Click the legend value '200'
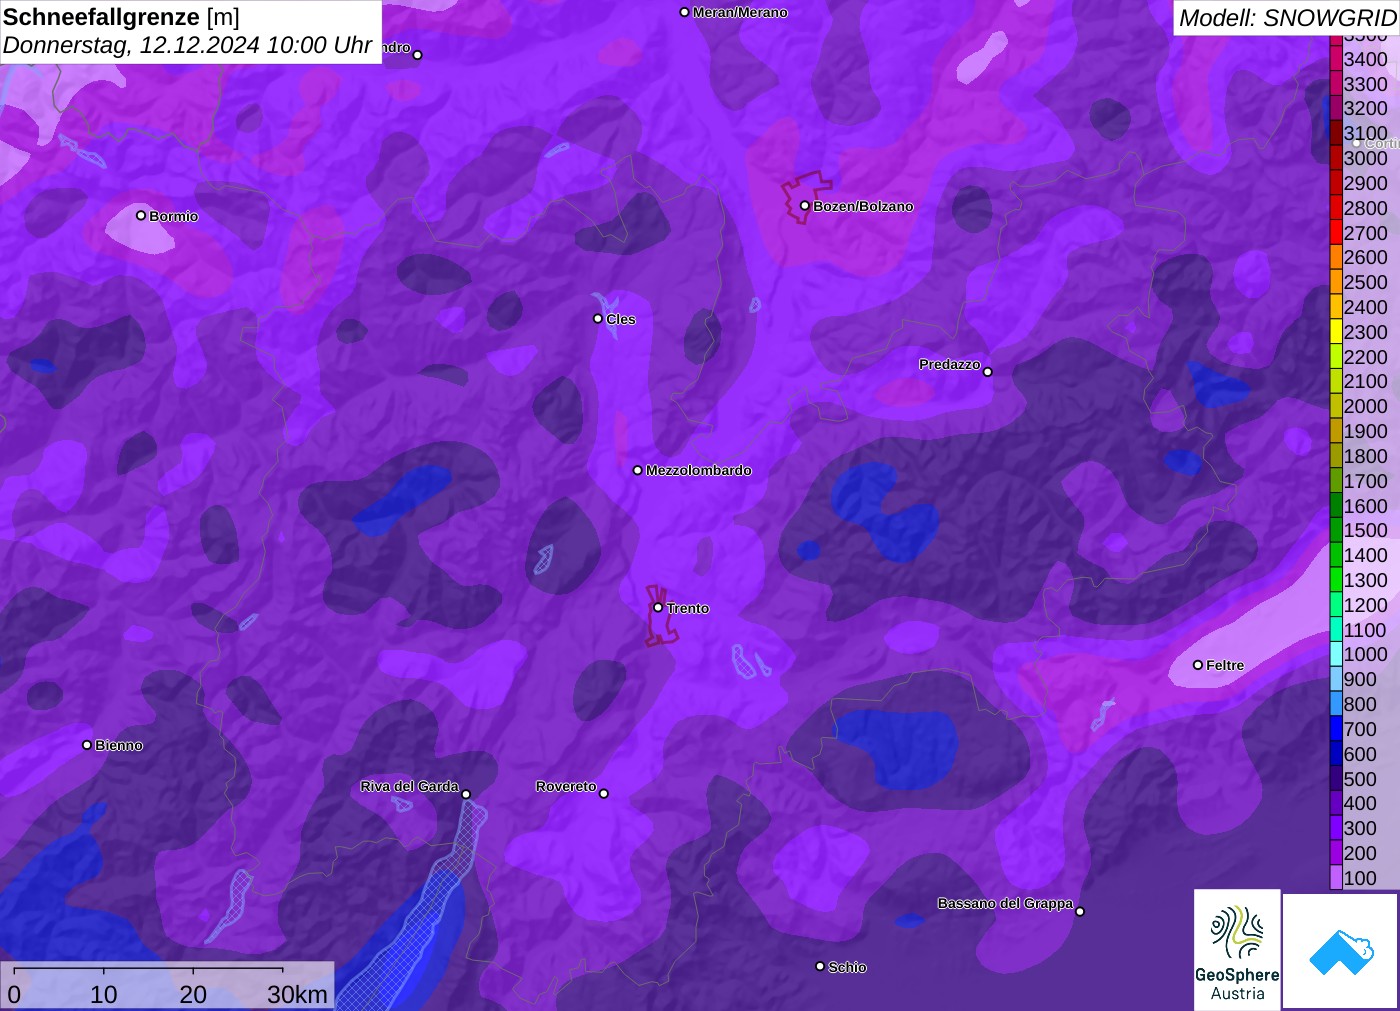This screenshot has height=1011, width=1400. (1360, 853)
